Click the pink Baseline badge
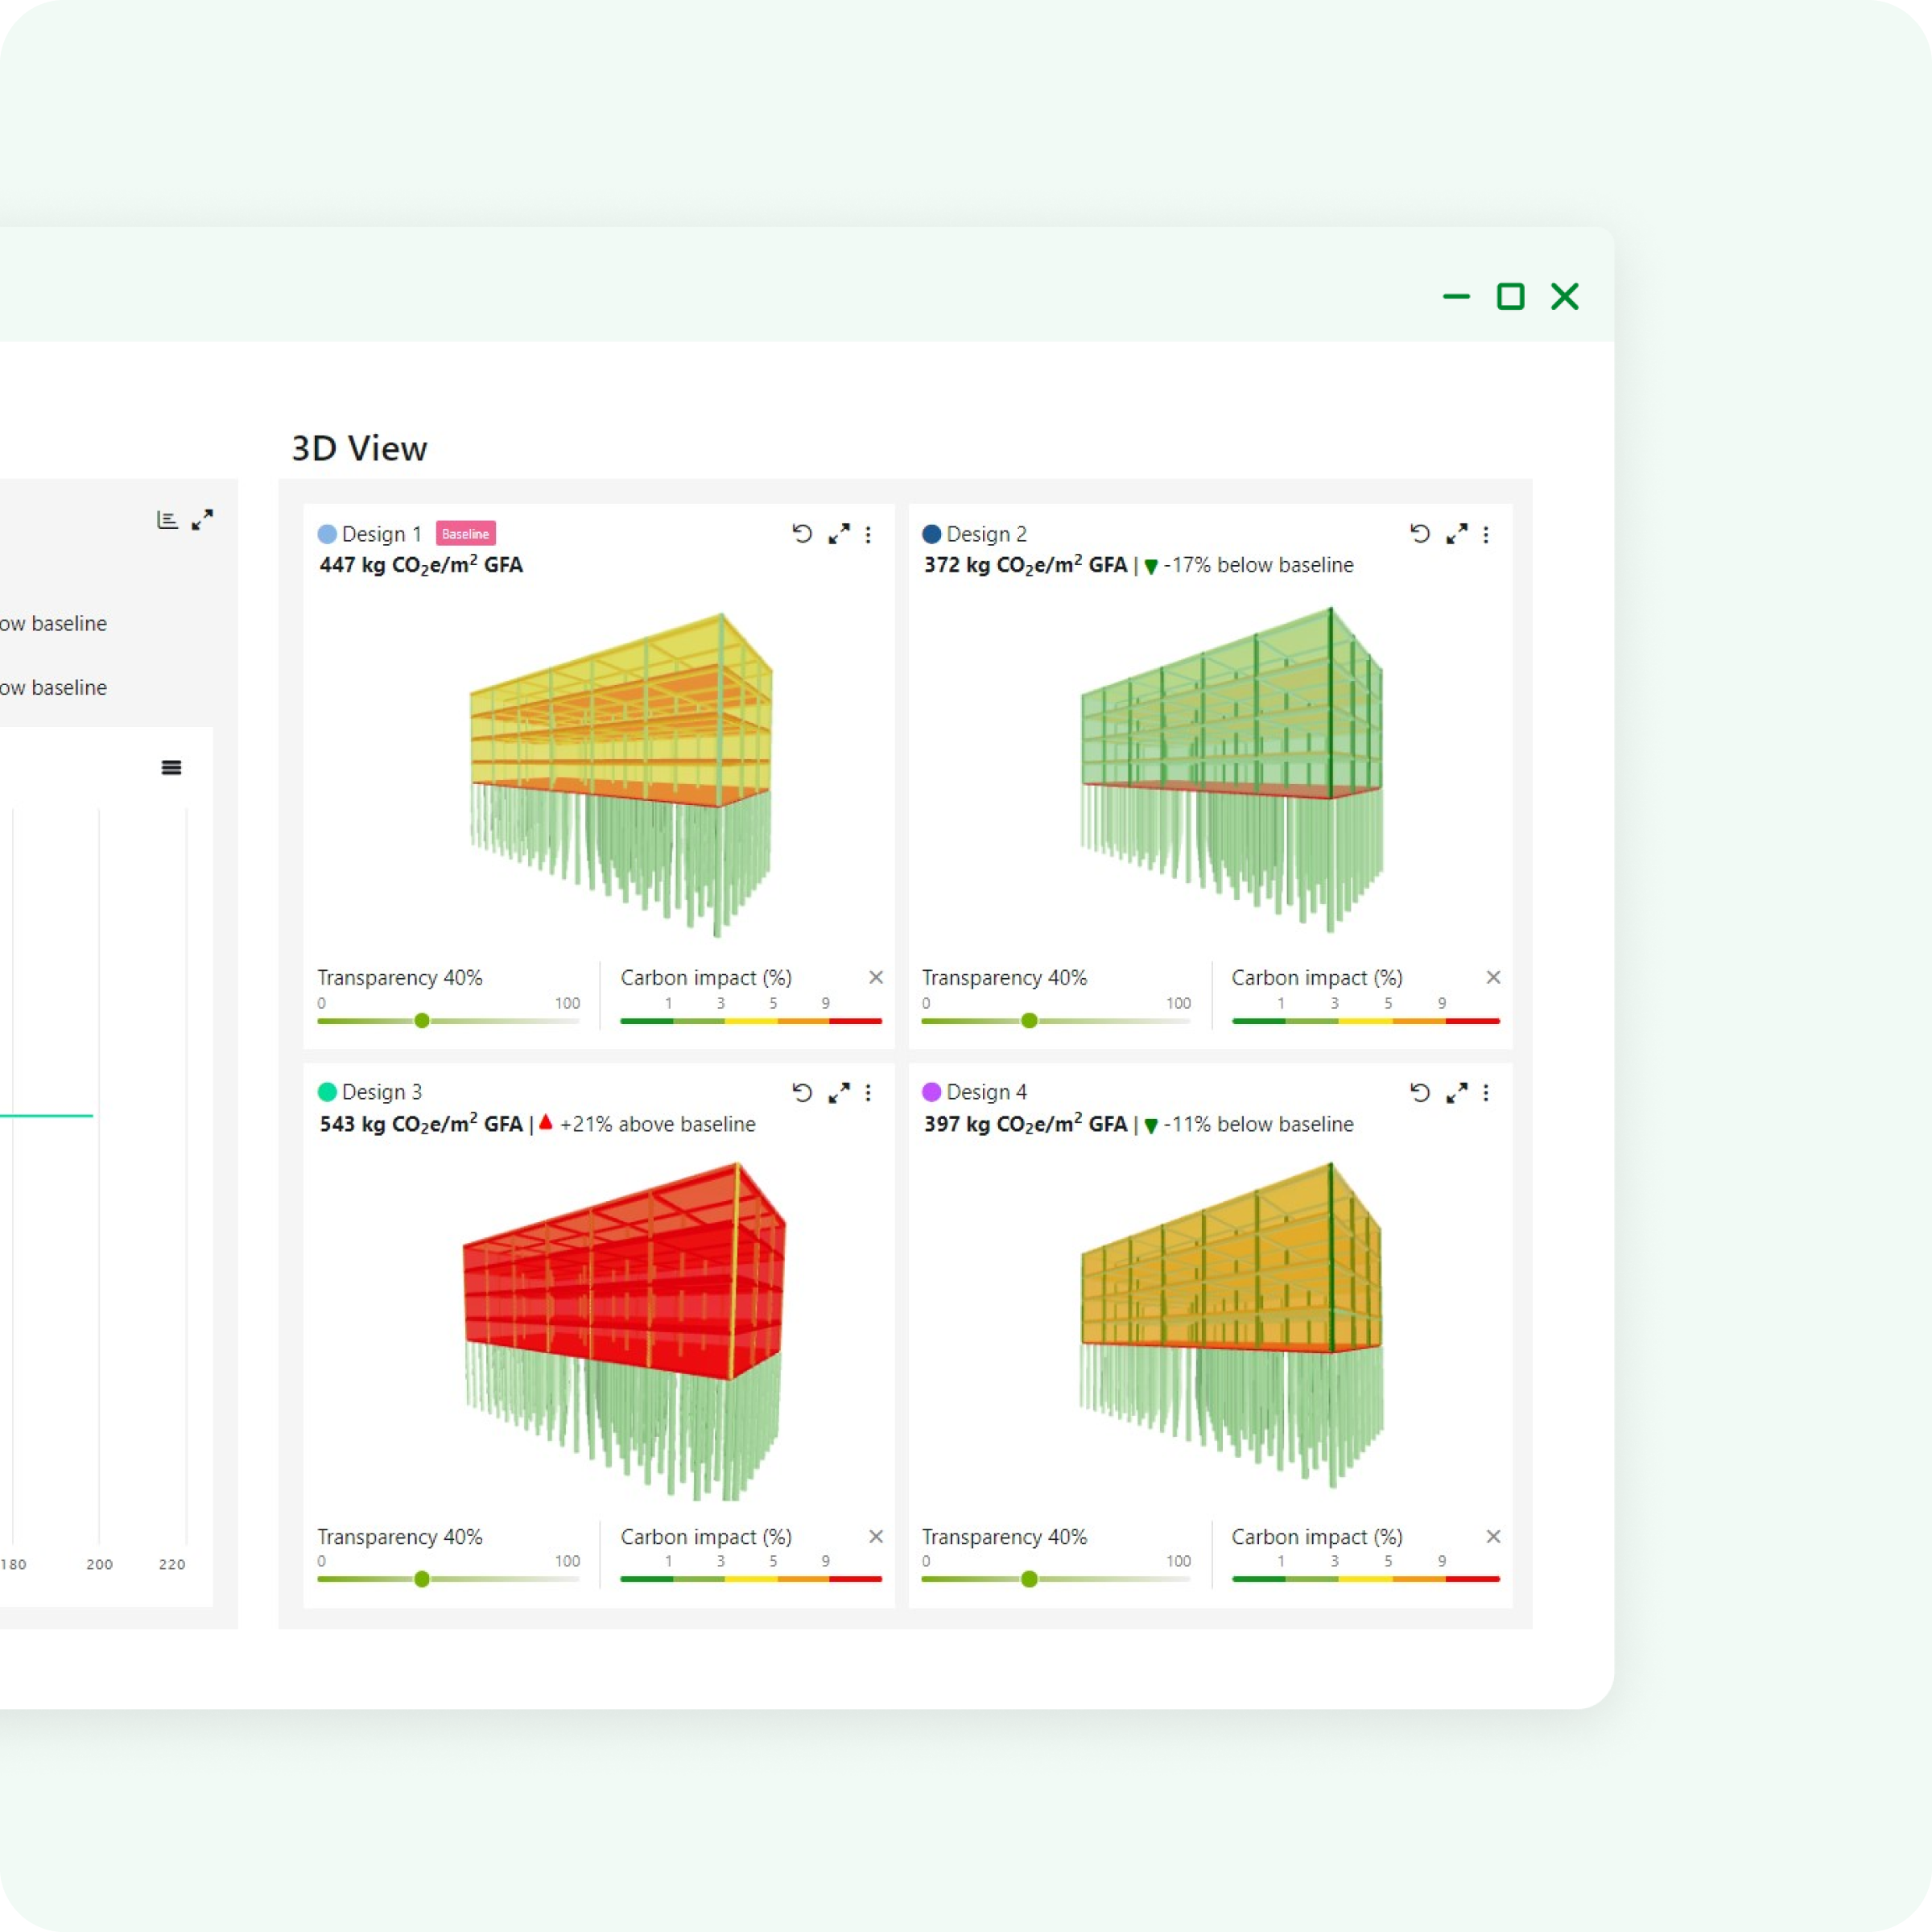The width and height of the screenshot is (1932, 1932). 466,534
